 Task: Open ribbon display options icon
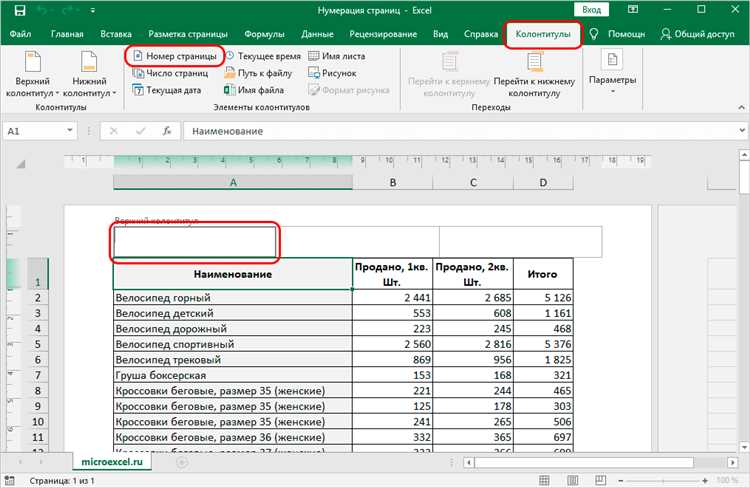(x=633, y=10)
